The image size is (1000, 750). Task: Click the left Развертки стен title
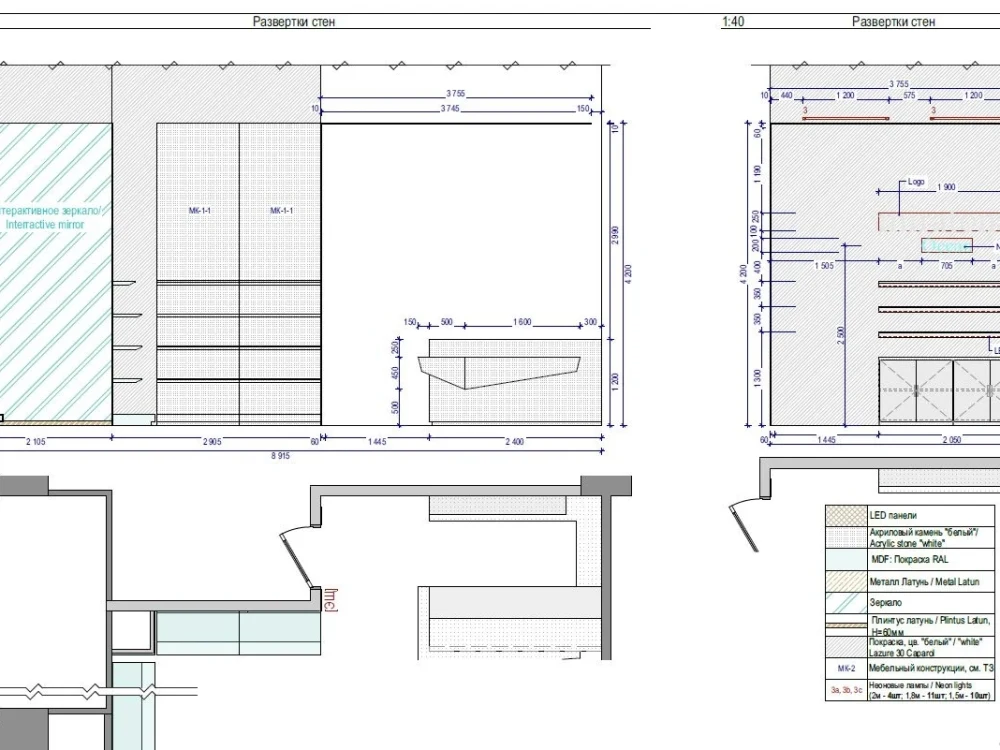[x=295, y=20]
